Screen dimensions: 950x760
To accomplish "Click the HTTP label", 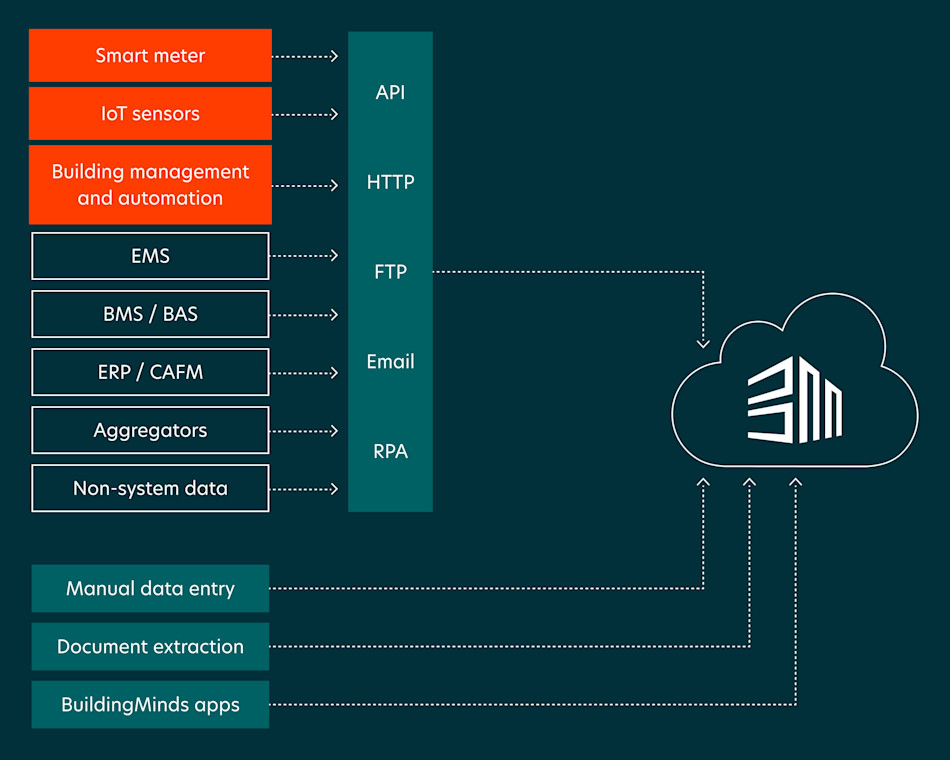I will tap(390, 182).
